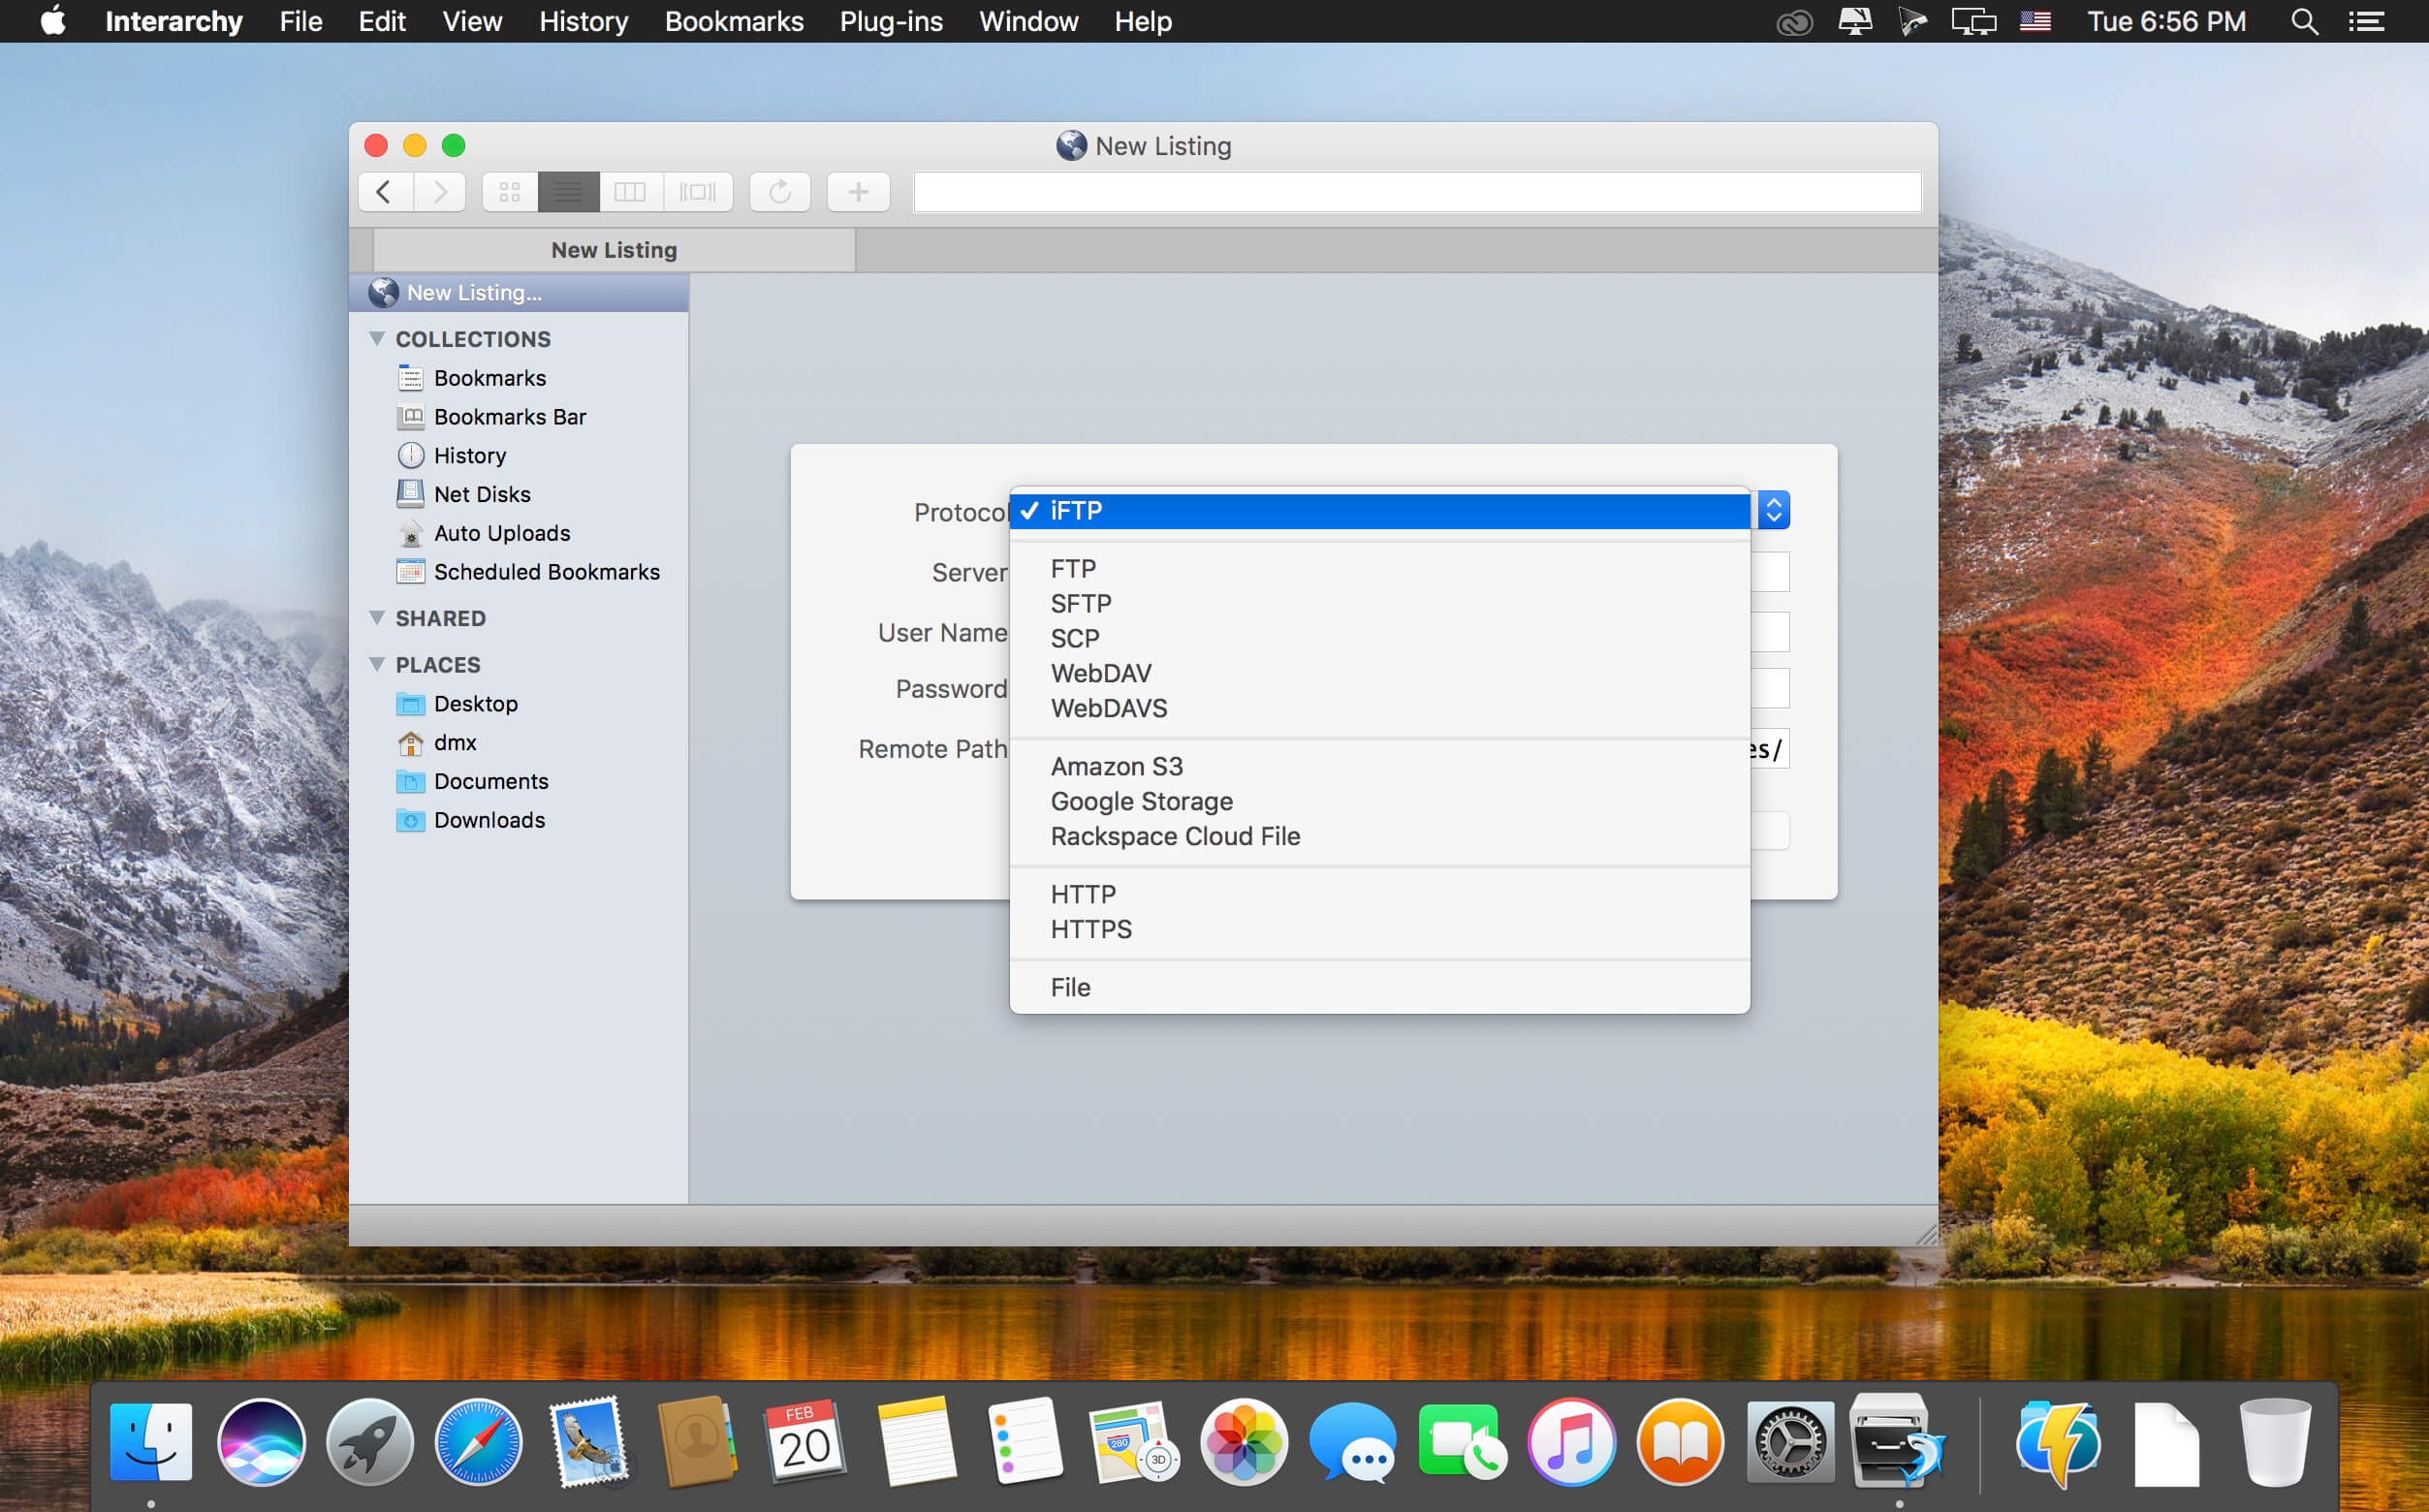
Task: Pick WebDAV protocol
Action: (1379, 674)
